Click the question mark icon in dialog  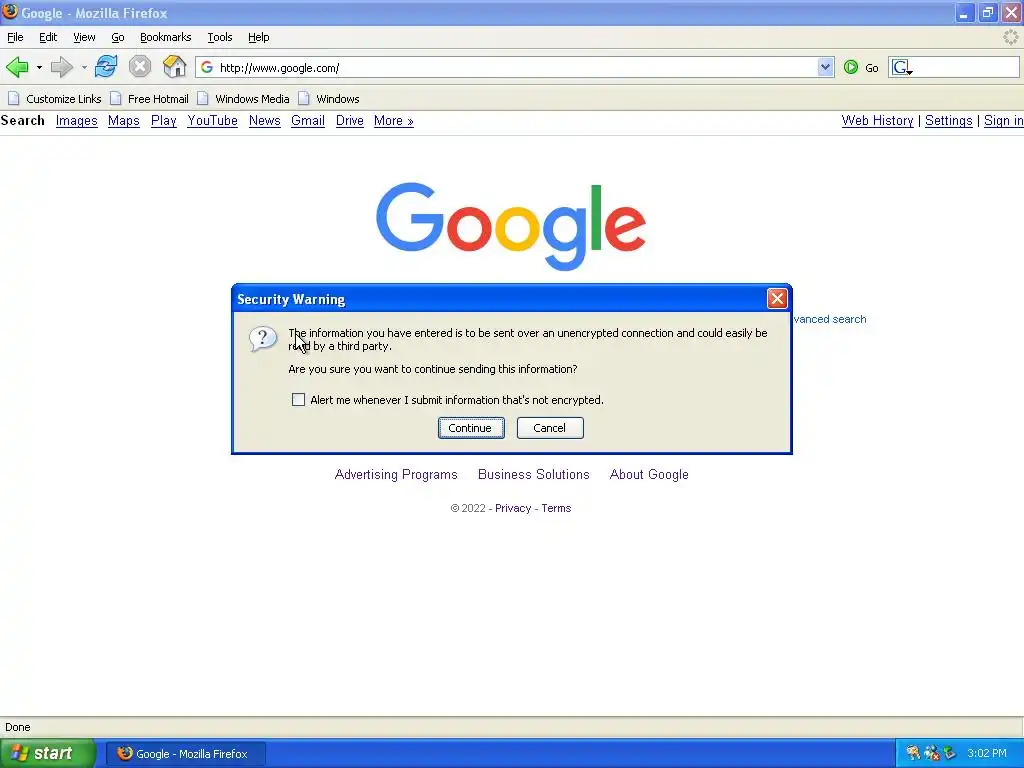click(263, 339)
